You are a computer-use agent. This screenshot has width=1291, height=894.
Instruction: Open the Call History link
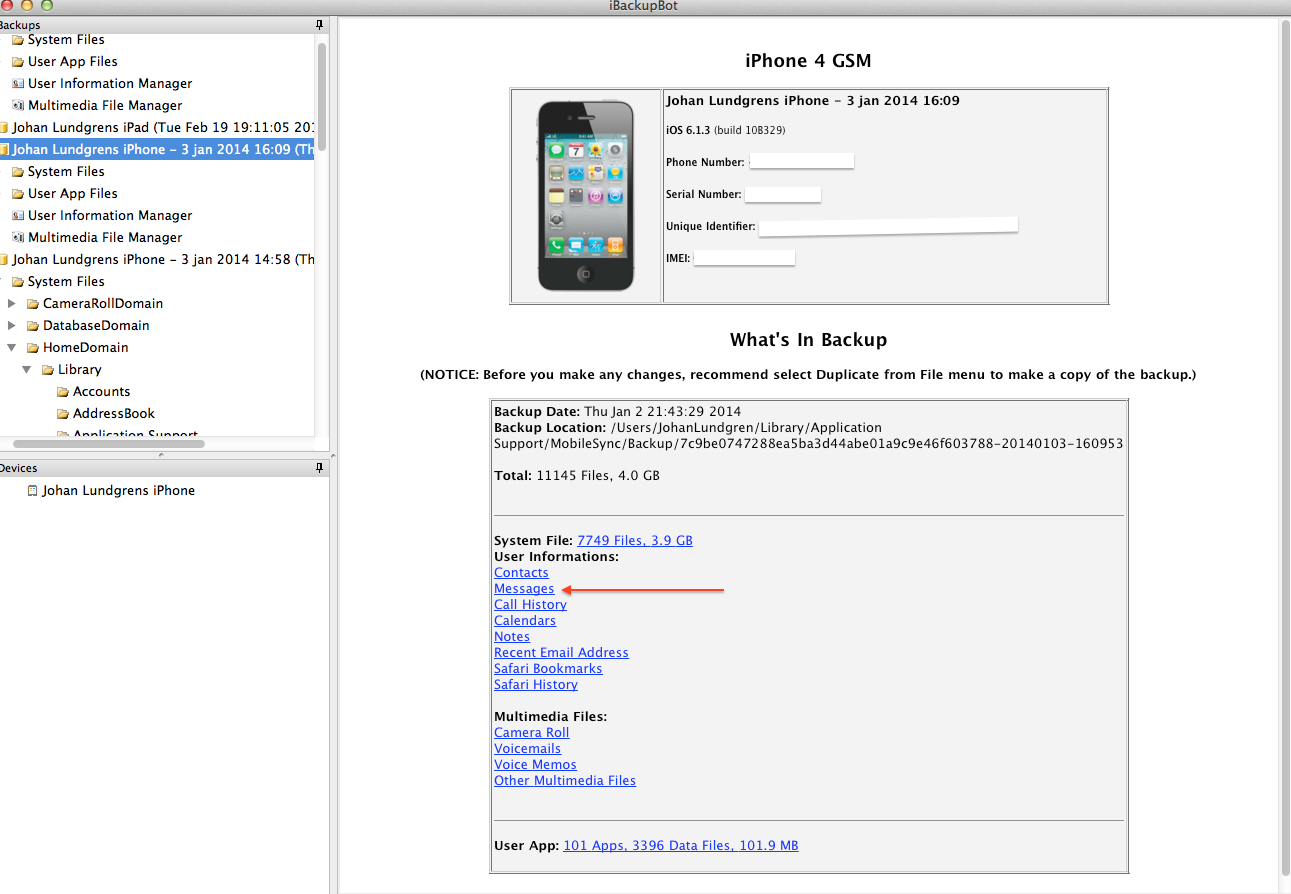pos(530,604)
